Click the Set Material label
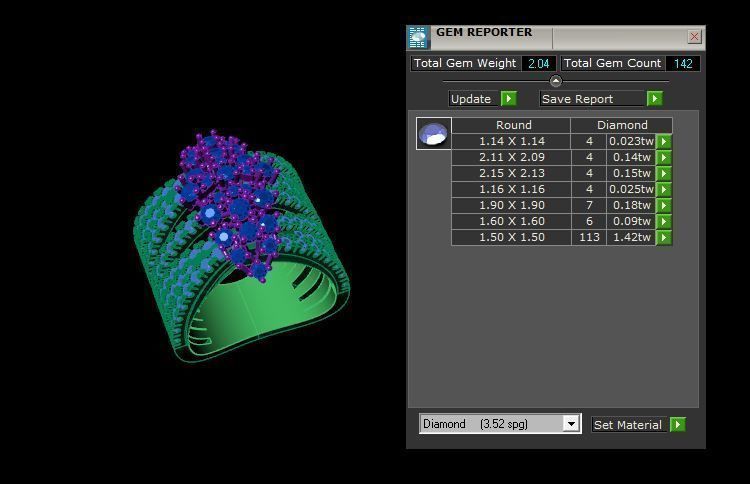The height and width of the screenshot is (484, 750). coord(628,425)
